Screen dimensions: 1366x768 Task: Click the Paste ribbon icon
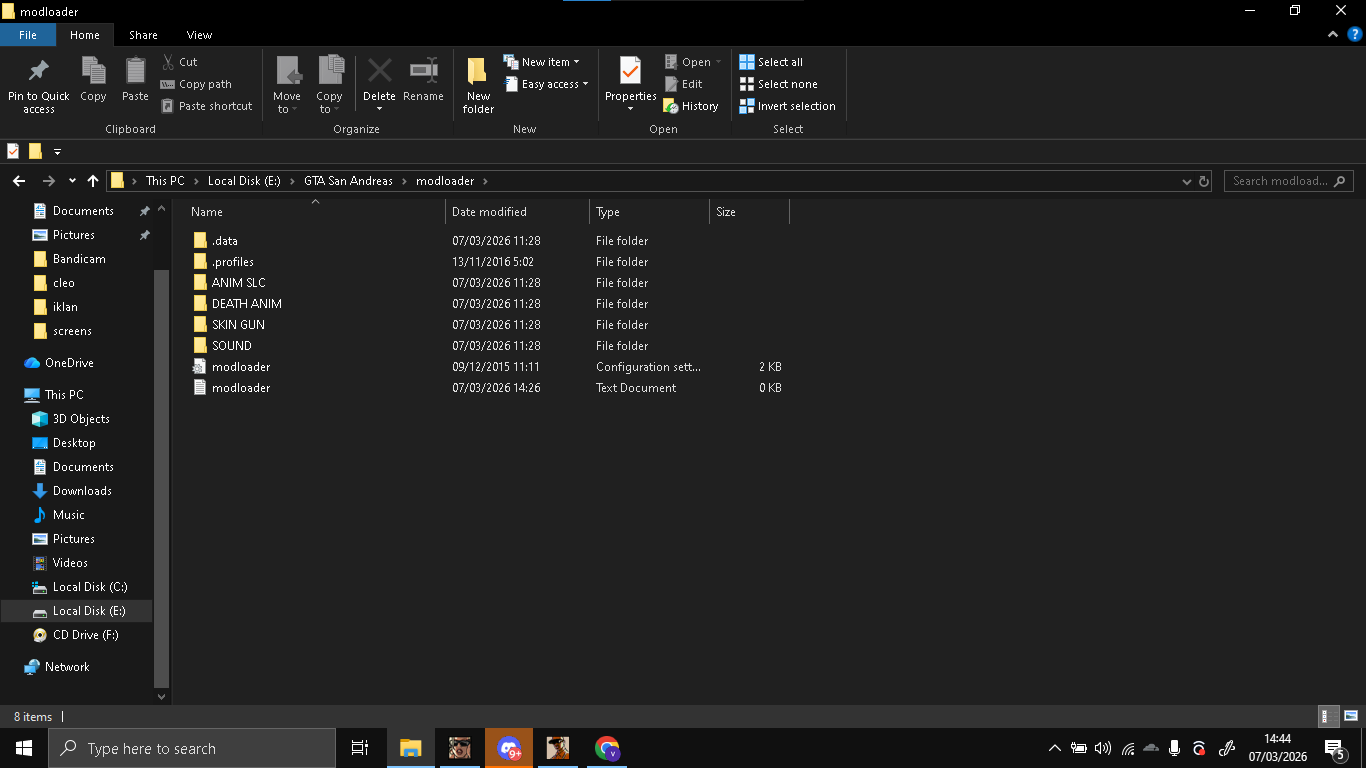click(x=135, y=71)
